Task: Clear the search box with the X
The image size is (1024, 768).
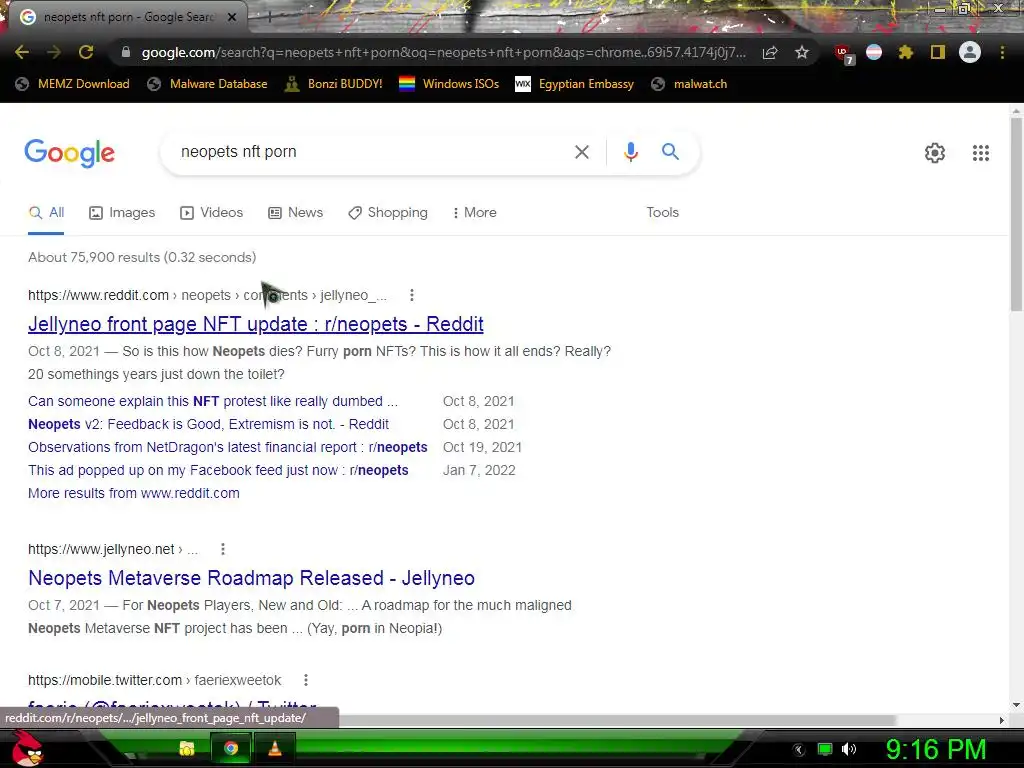Action: point(581,152)
